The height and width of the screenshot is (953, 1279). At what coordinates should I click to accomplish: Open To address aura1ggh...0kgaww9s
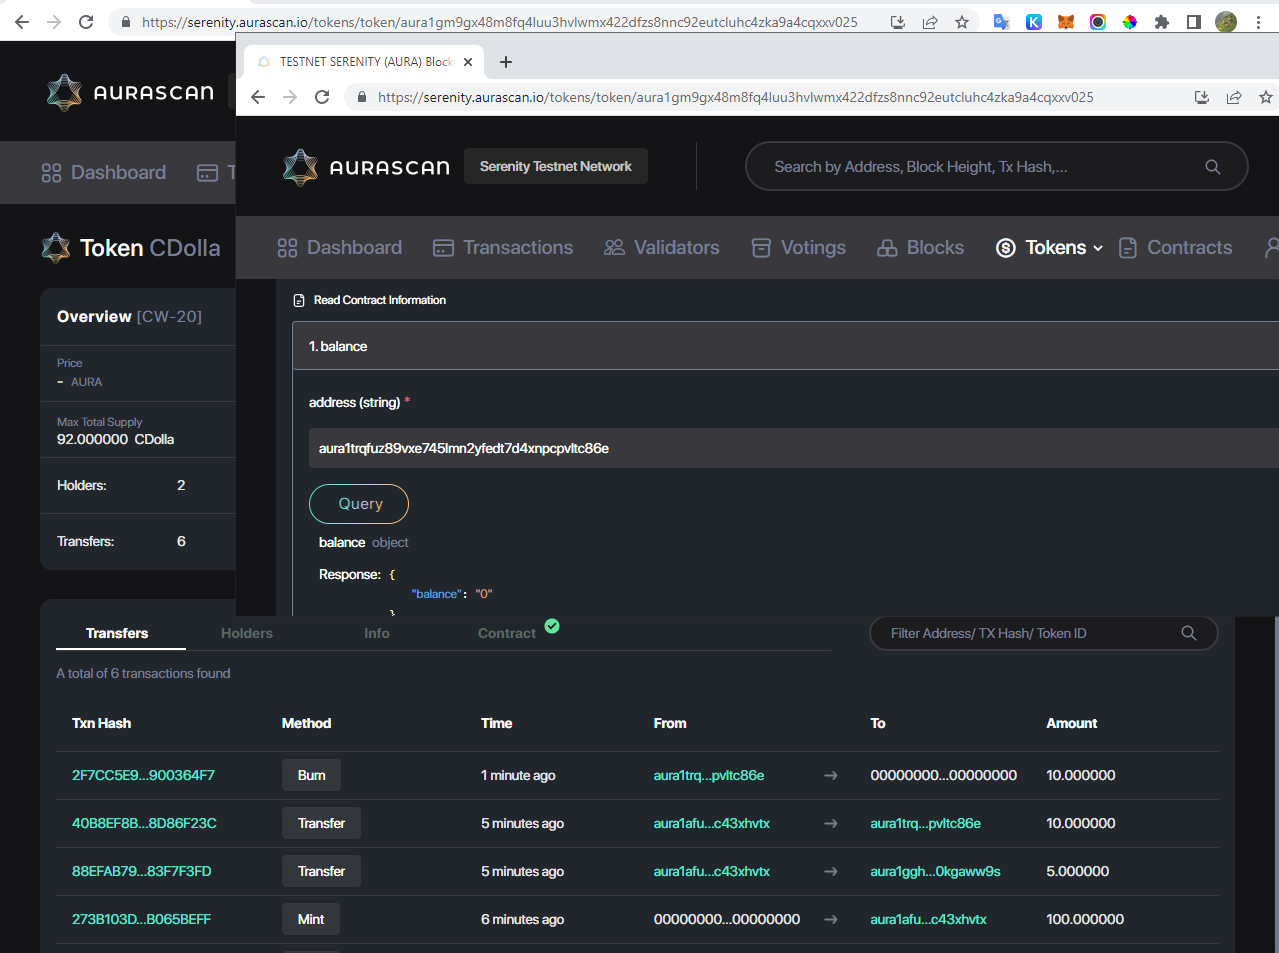tap(935, 871)
